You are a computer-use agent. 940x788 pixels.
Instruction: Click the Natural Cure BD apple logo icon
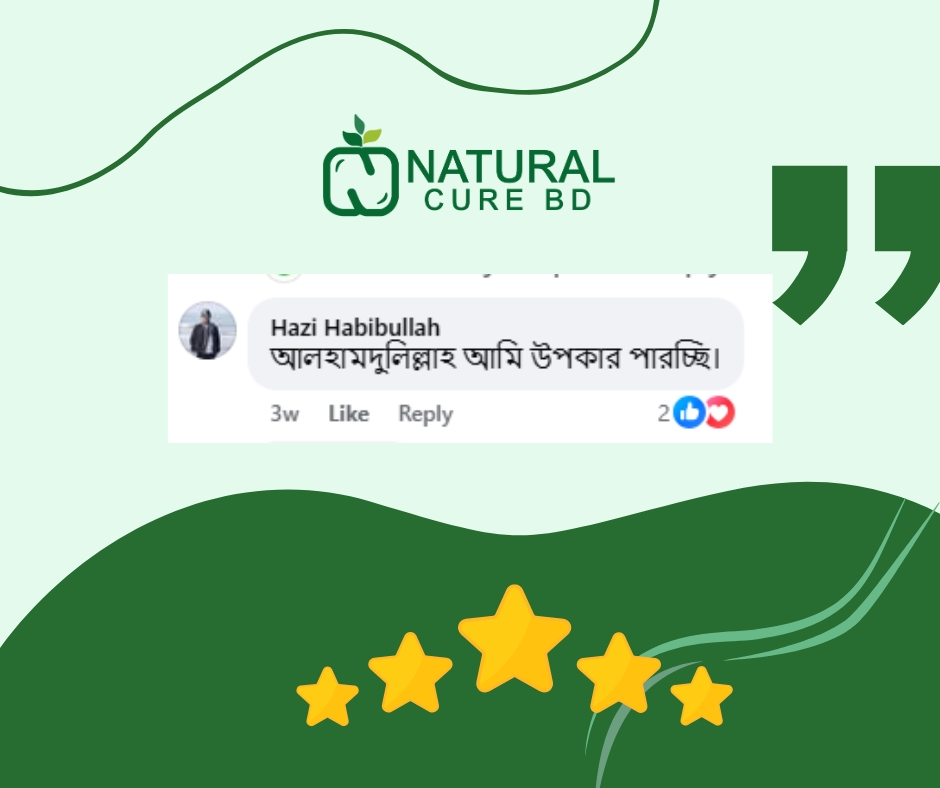(x=361, y=166)
